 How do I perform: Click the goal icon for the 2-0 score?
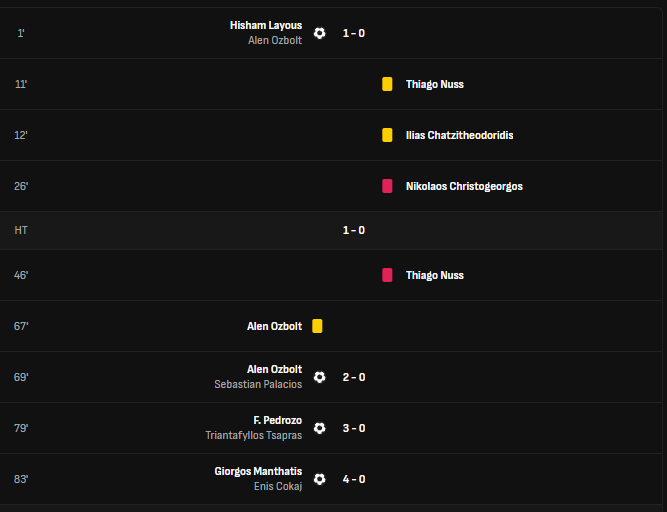(x=319, y=377)
